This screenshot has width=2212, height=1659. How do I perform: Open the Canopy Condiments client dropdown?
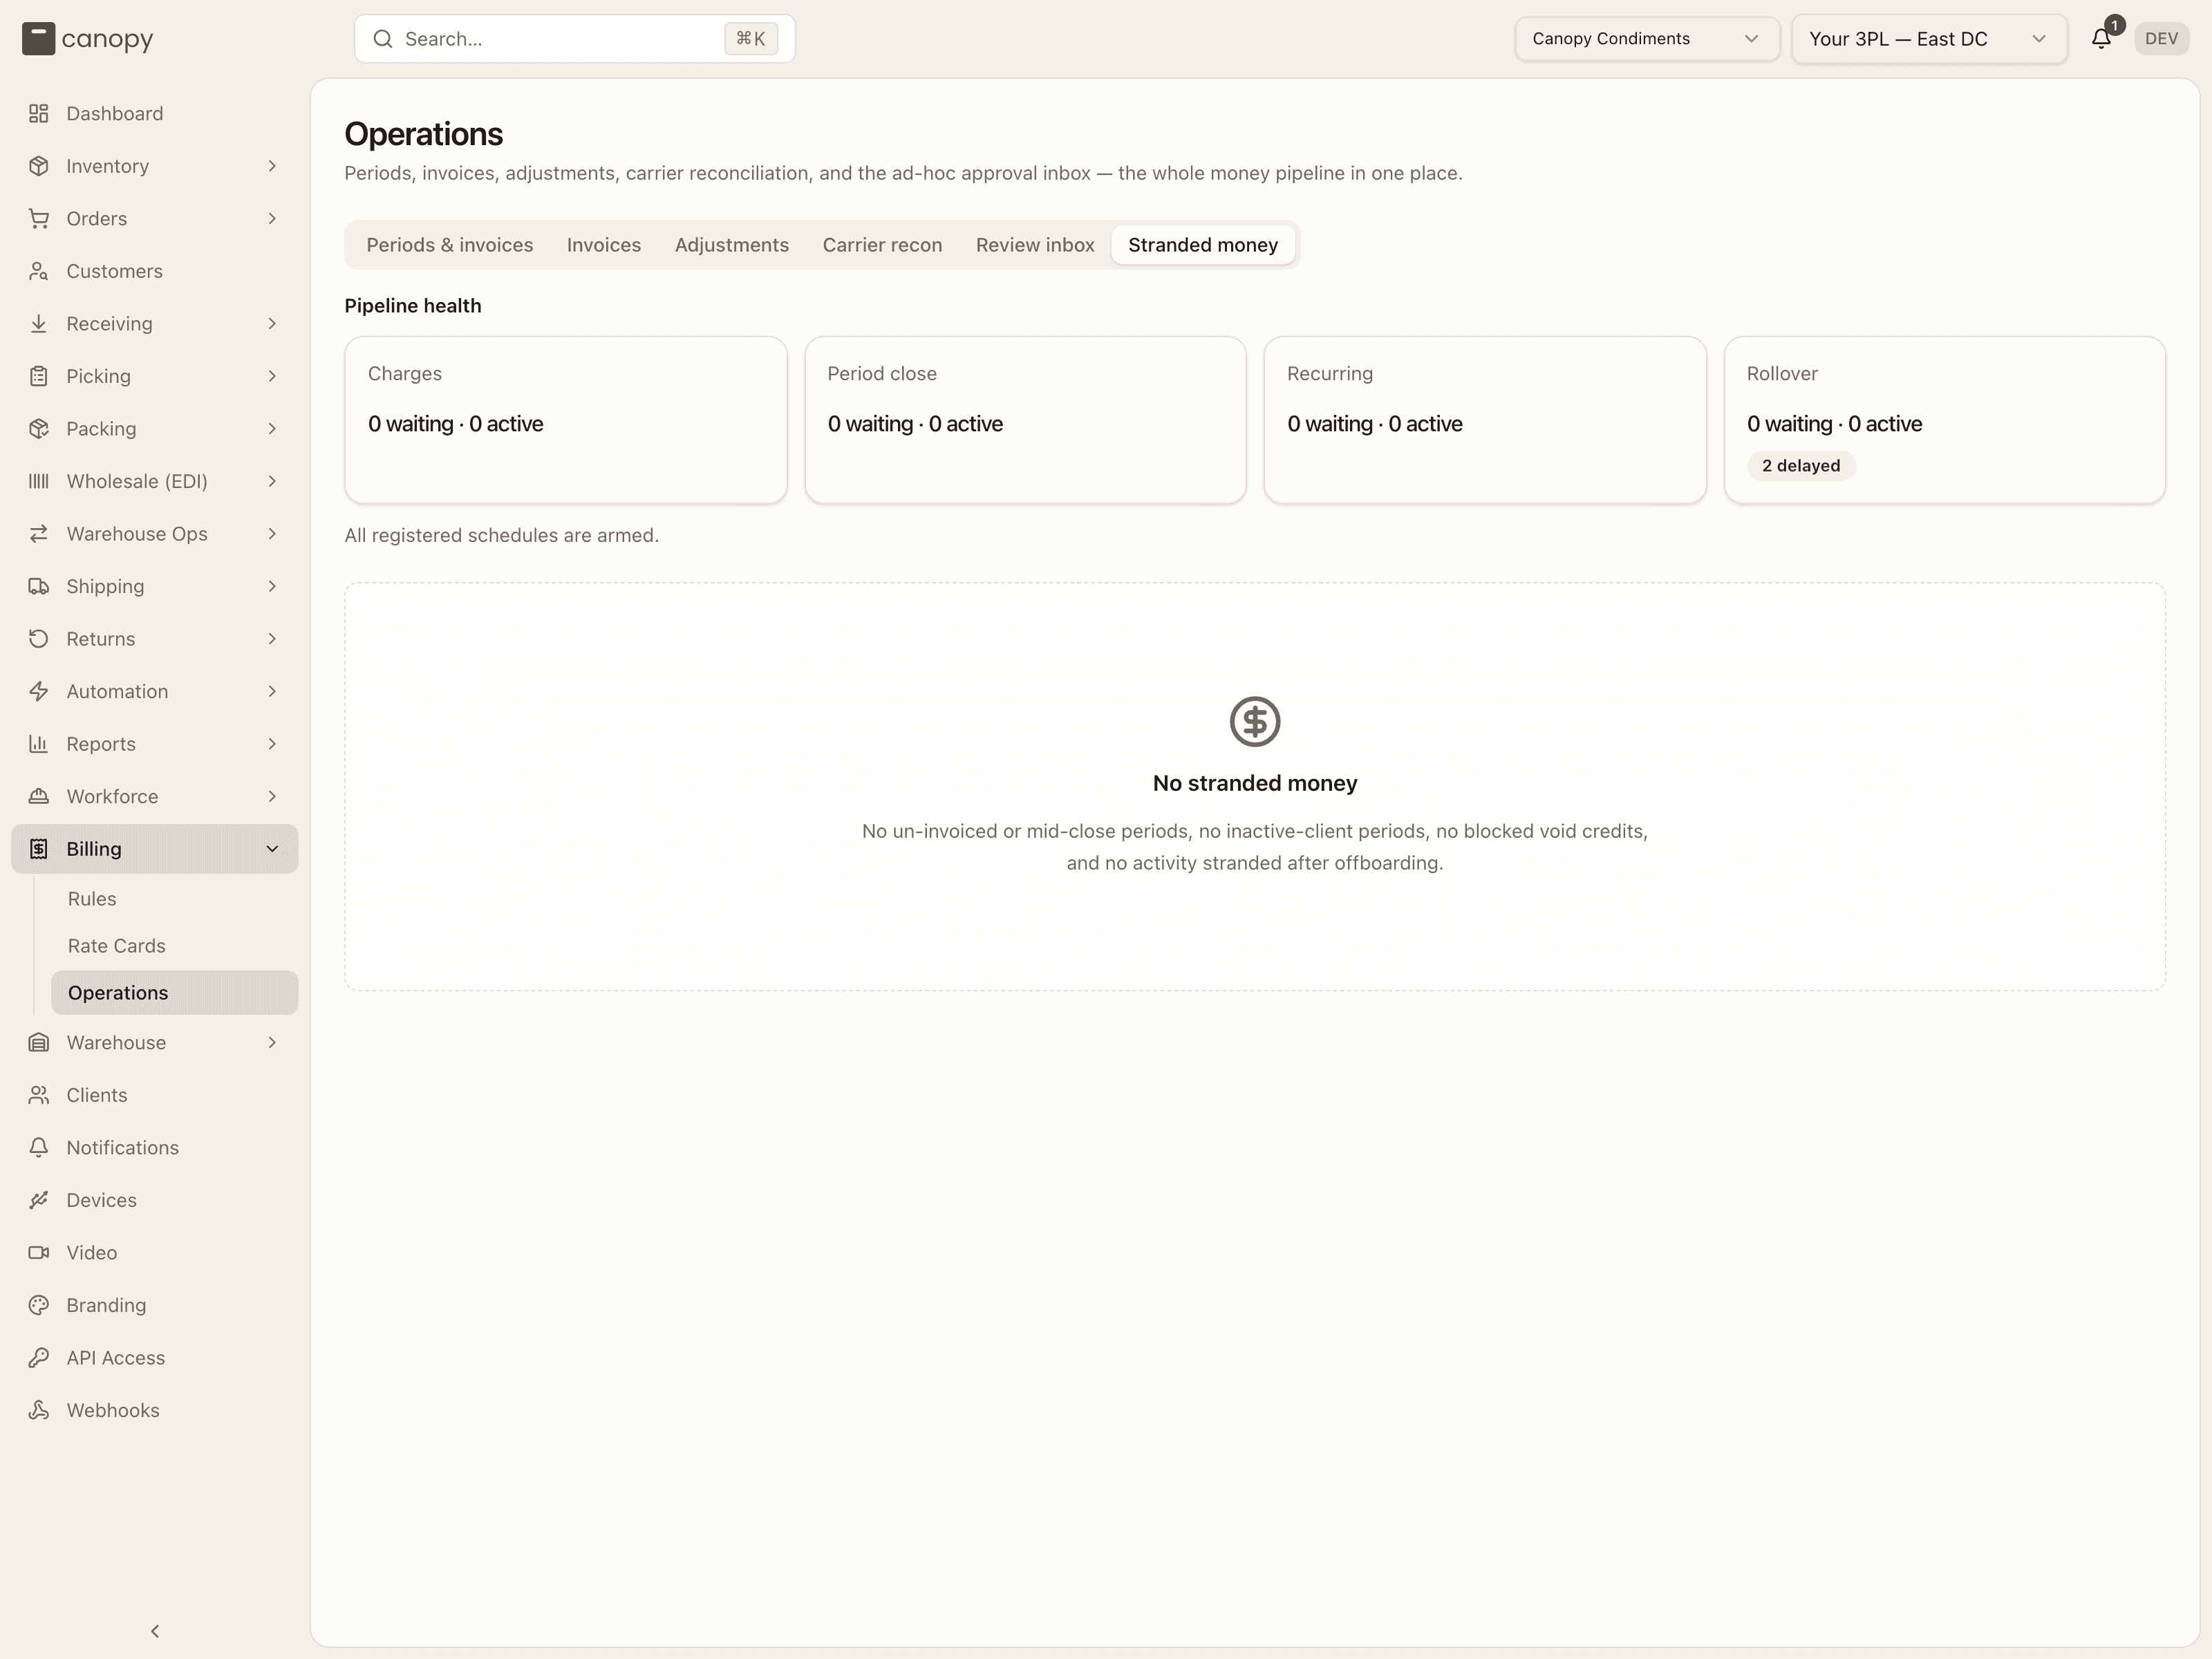click(x=1646, y=39)
